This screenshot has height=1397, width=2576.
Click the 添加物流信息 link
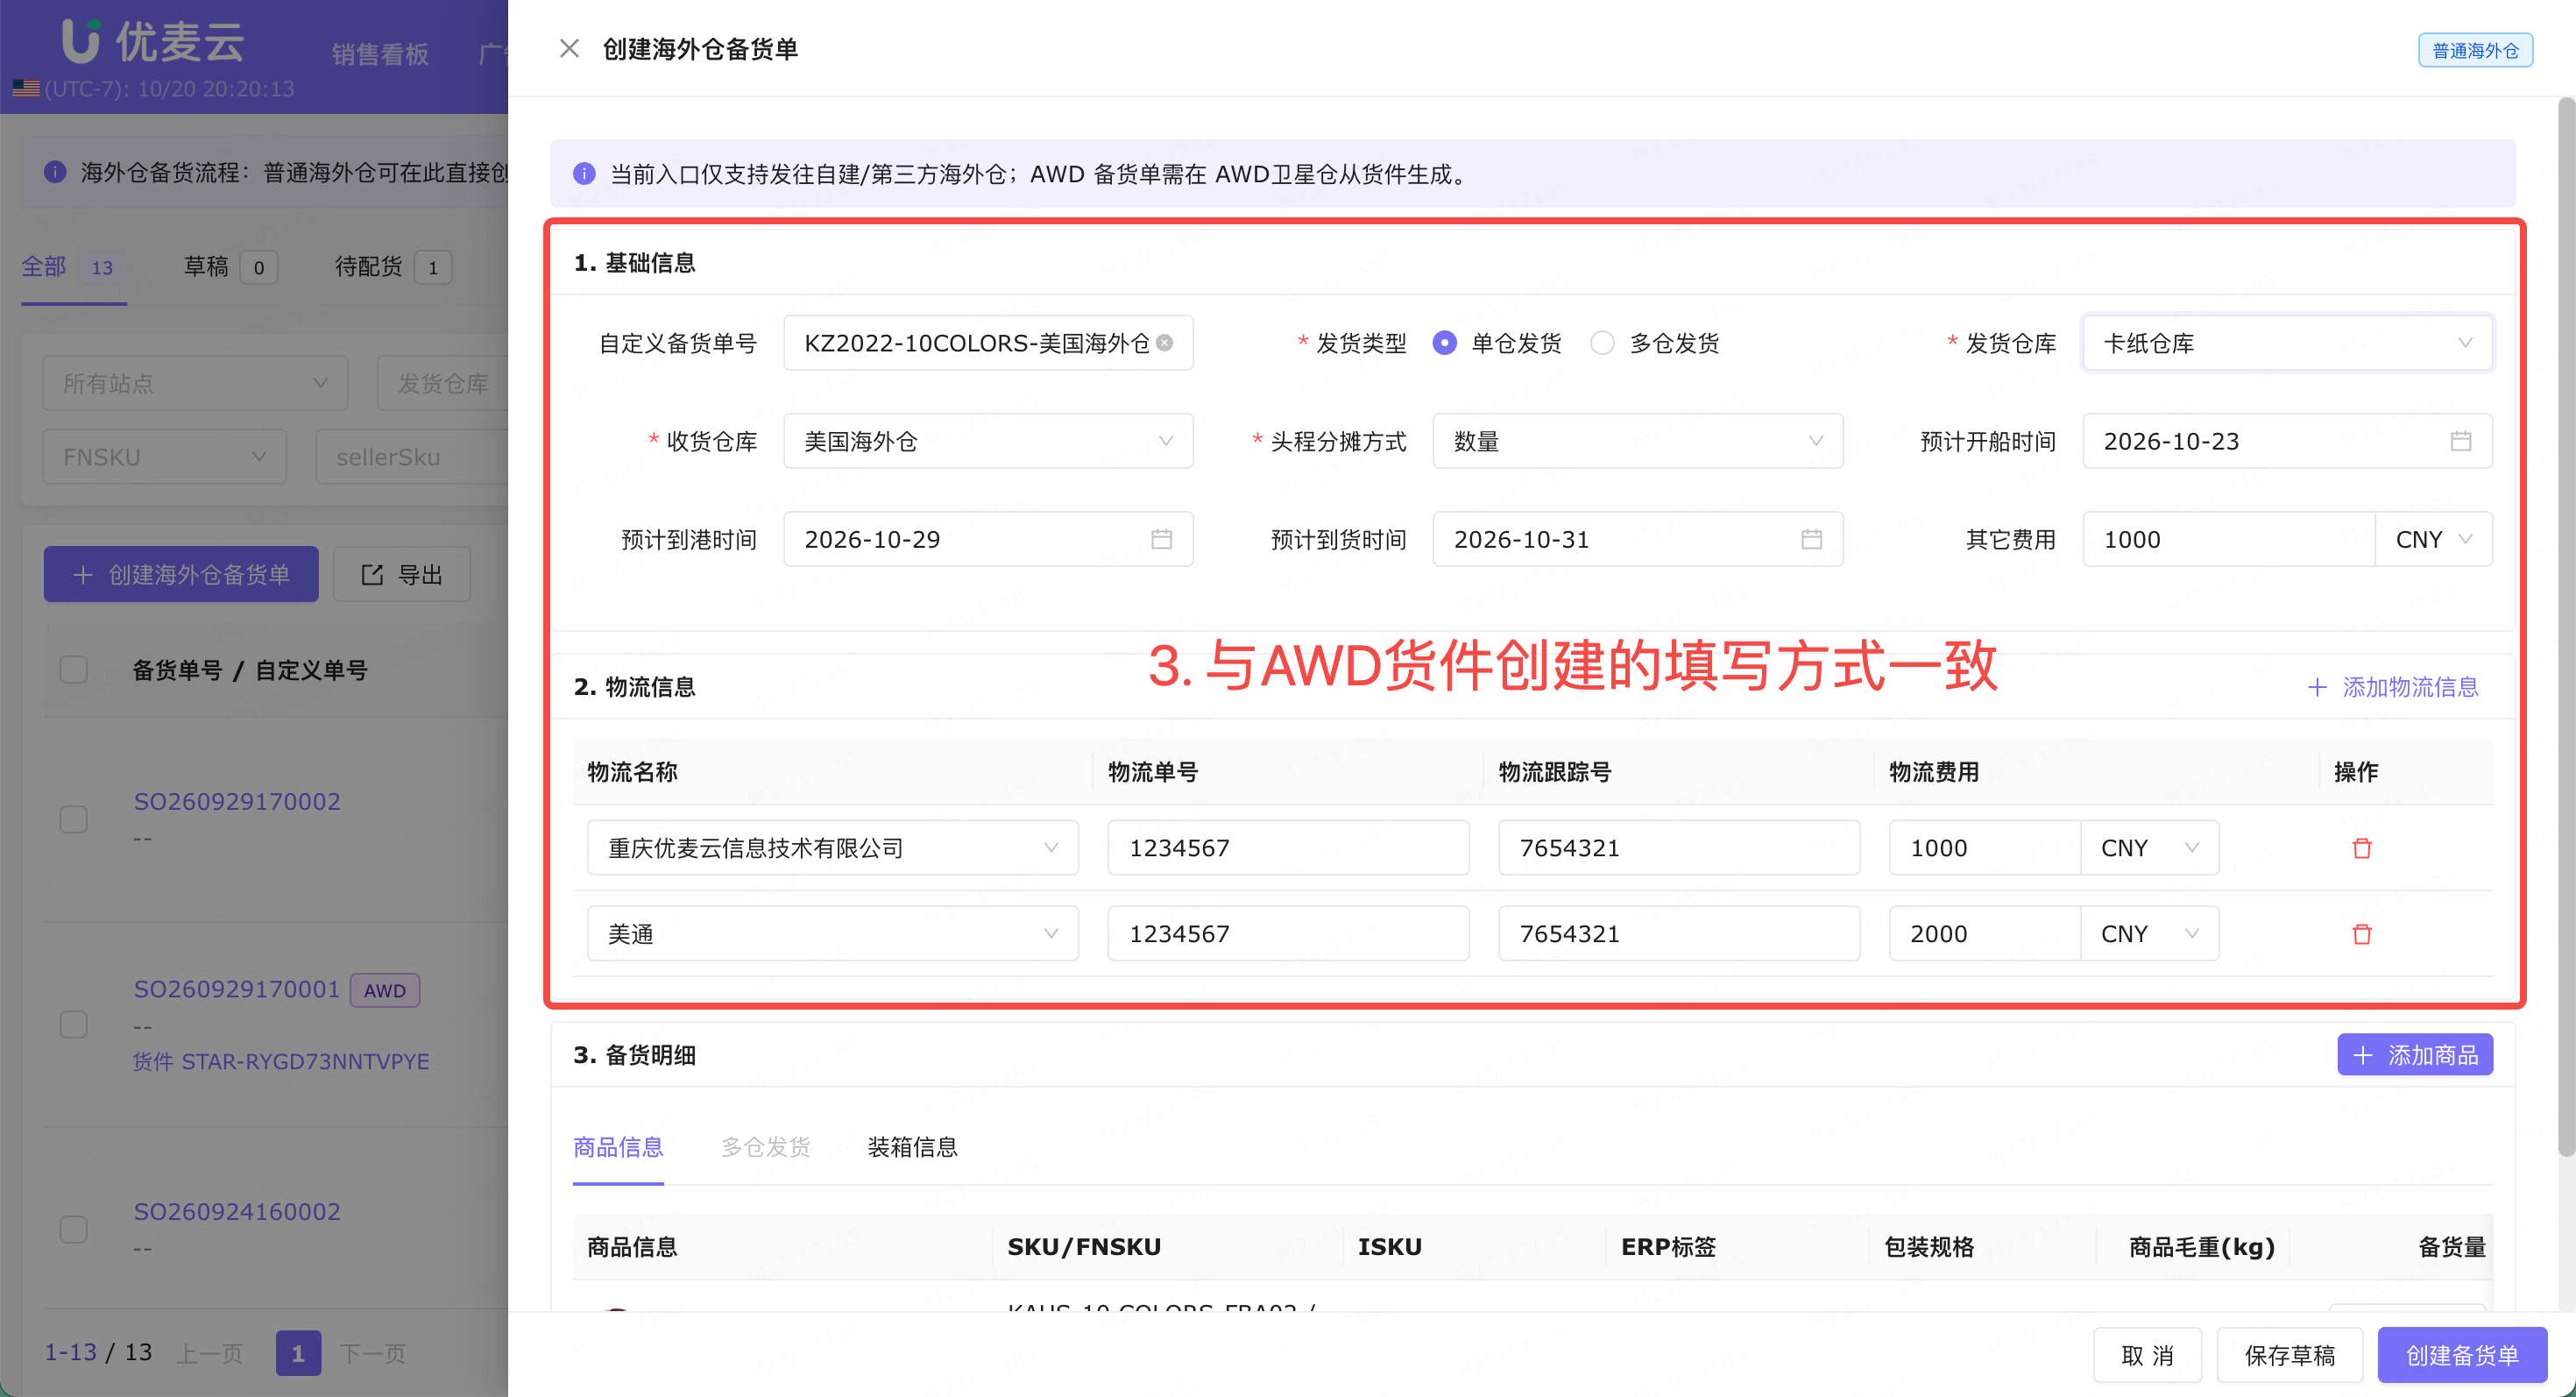point(2393,687)
